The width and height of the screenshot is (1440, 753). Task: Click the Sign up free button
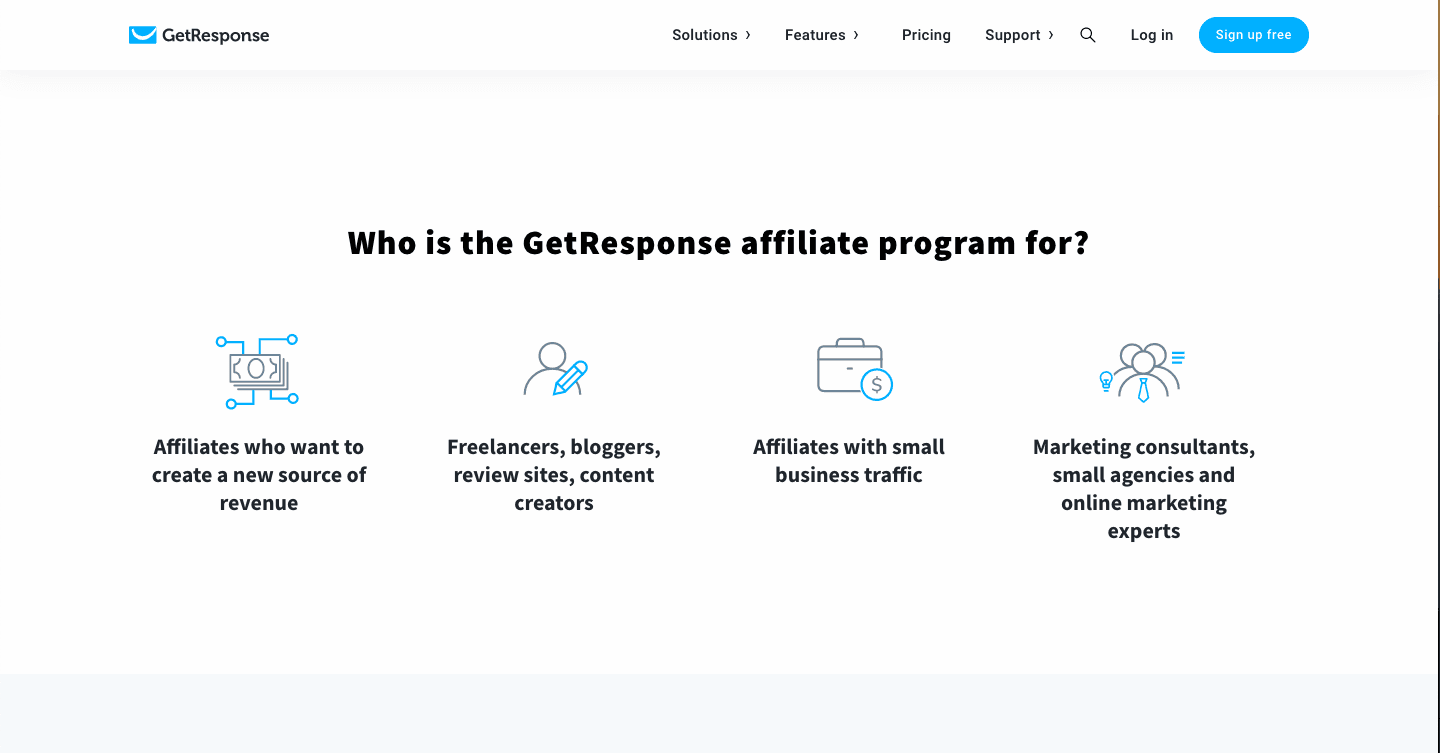(1254, 35)
